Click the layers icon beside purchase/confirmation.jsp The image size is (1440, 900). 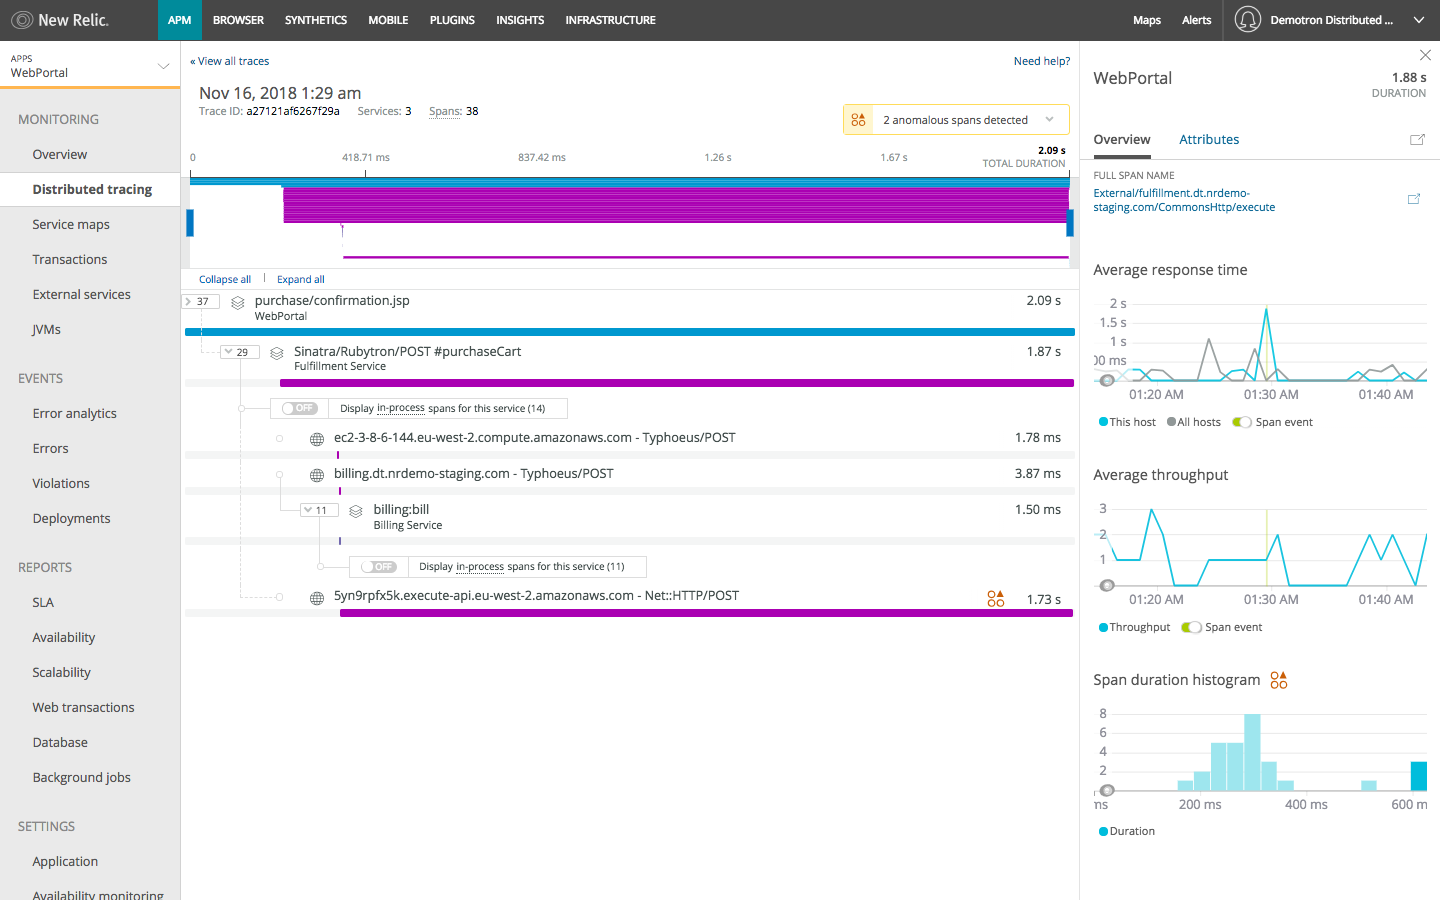tap(238, 303)
